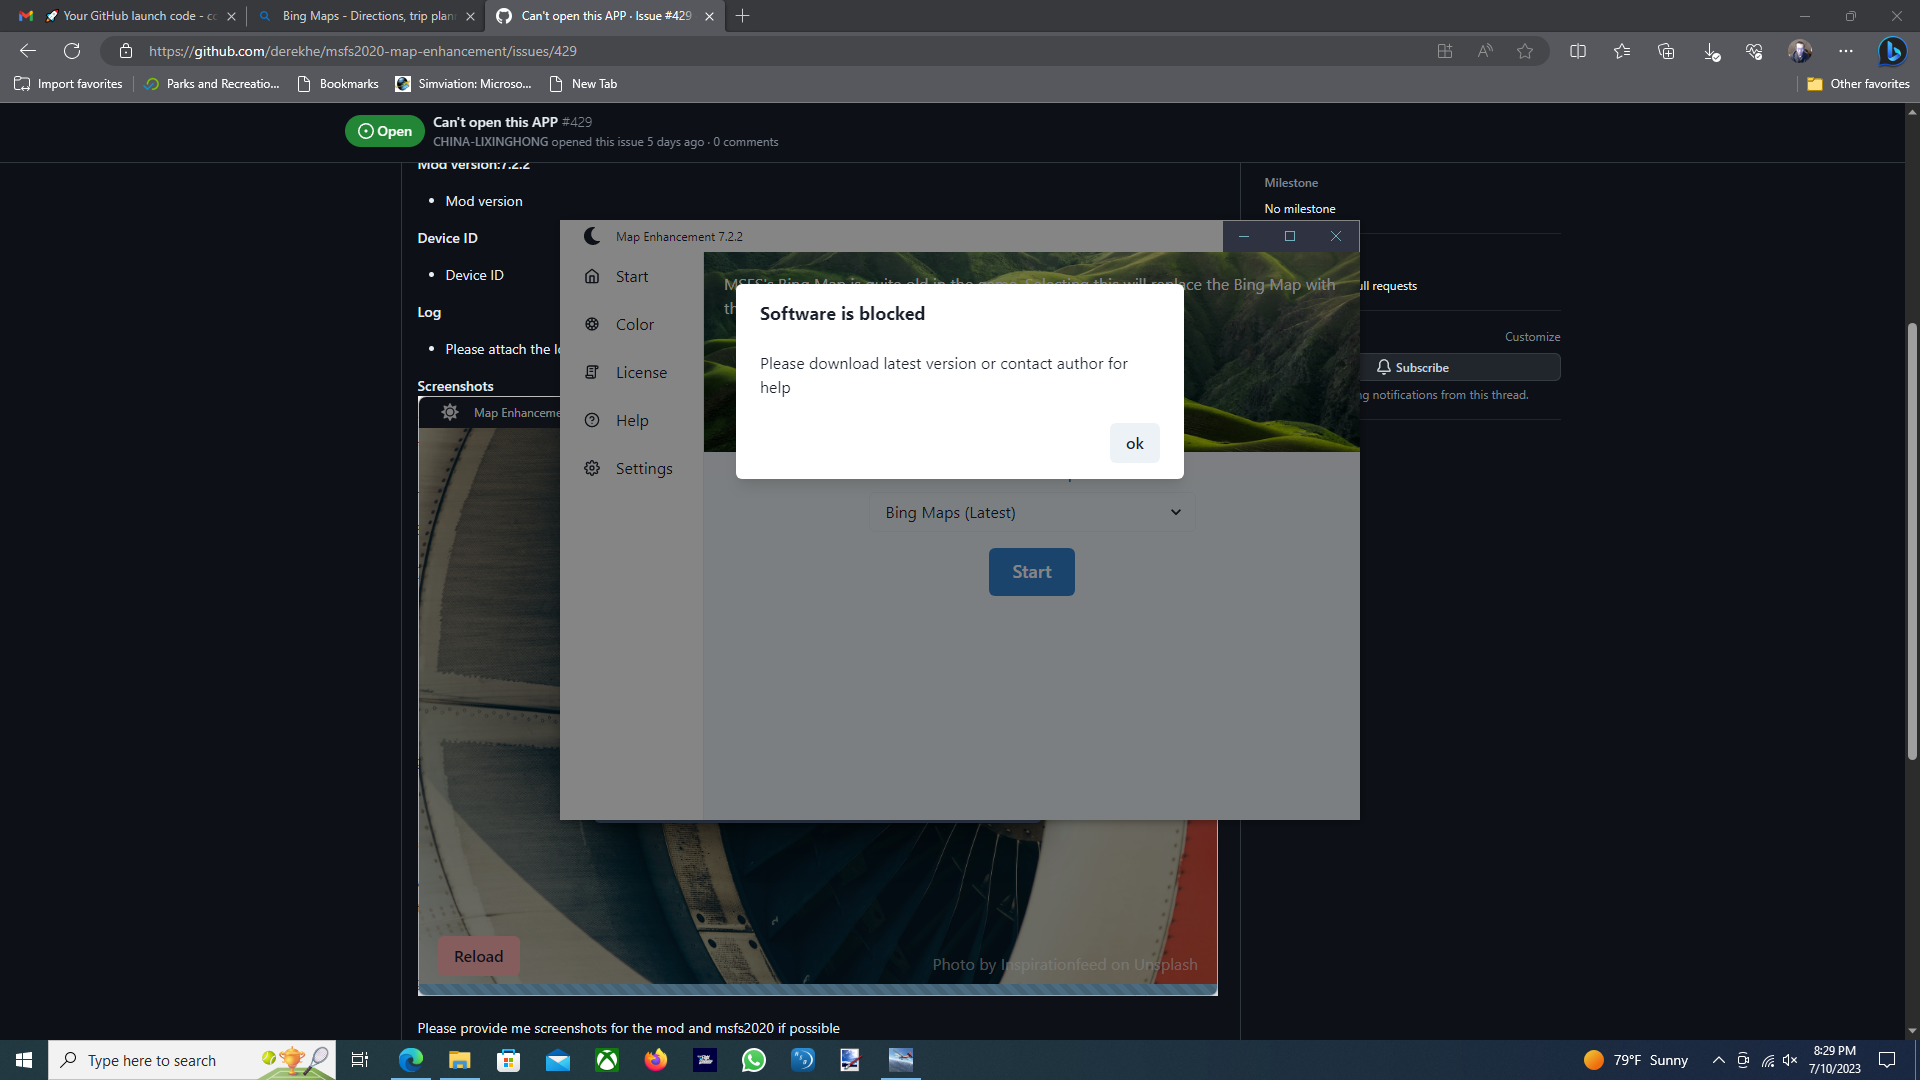The width and height of the screenshot is (1920, 1080).
Task: Open the Settings and more menu in Edge
Action: [x=1846, y=51]
